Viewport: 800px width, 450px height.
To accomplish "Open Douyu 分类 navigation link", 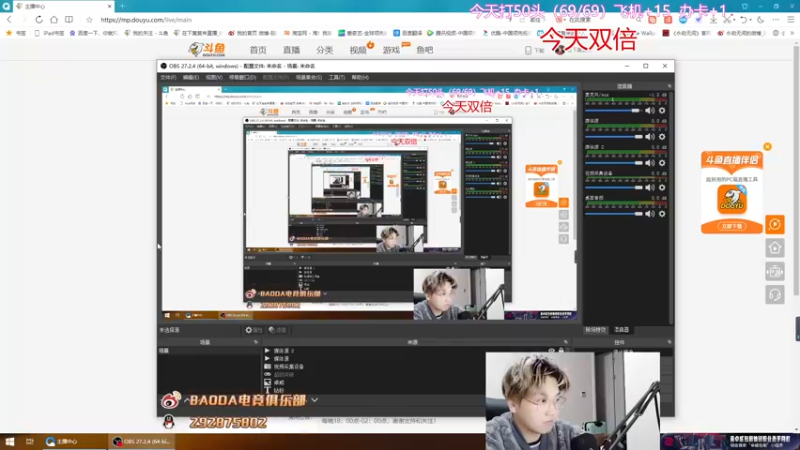I will tap(324, 50).
